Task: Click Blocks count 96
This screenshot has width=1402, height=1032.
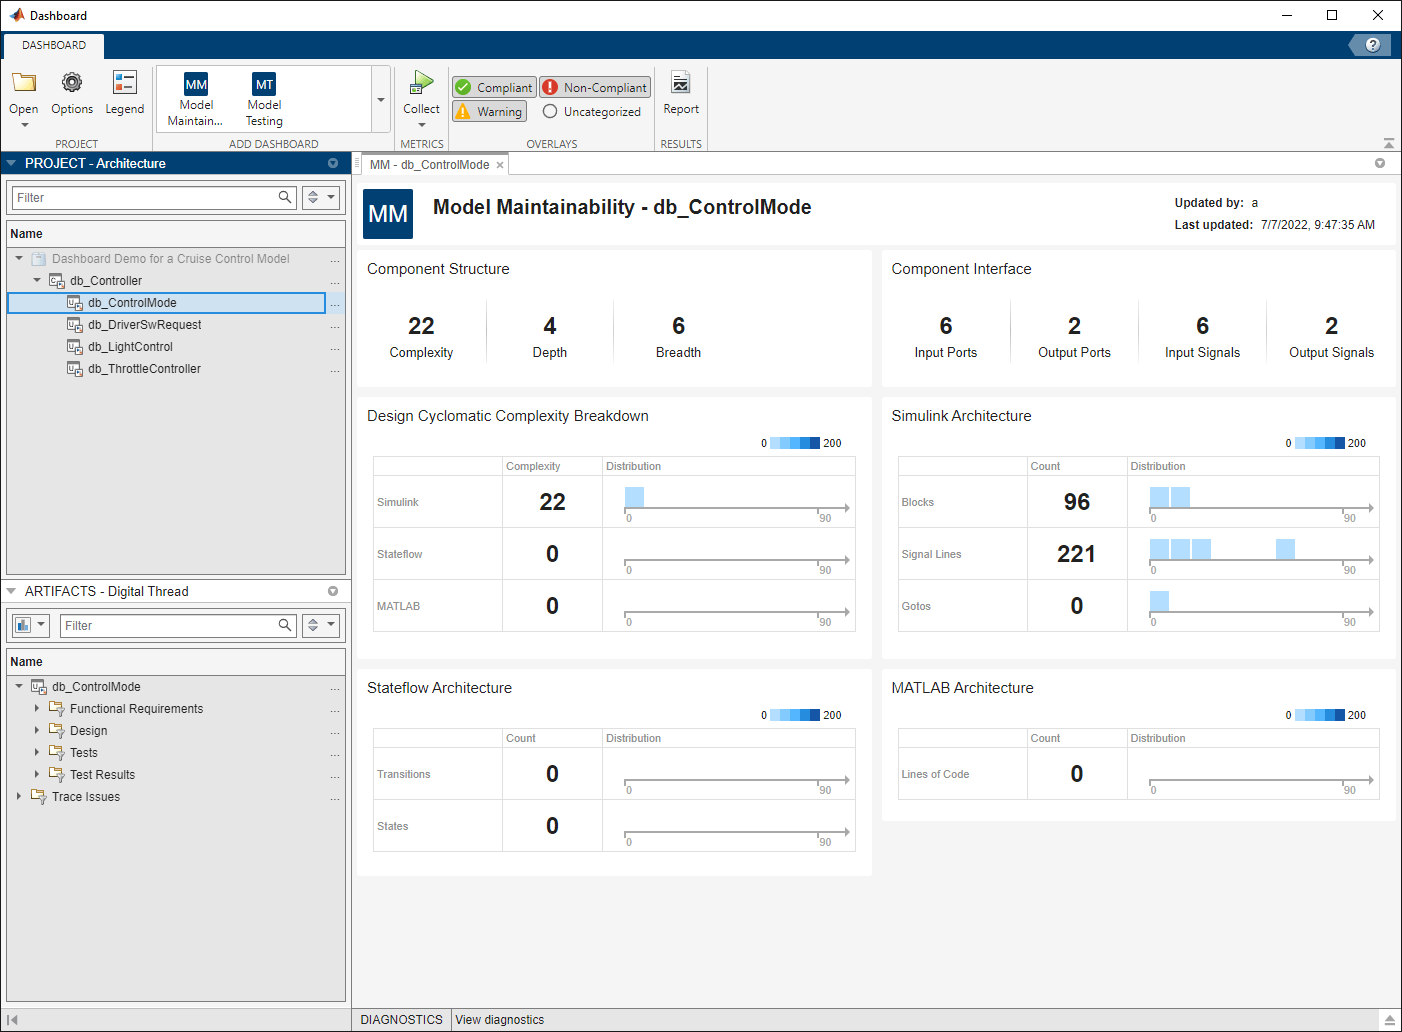Action: (x=1077, y=502)
